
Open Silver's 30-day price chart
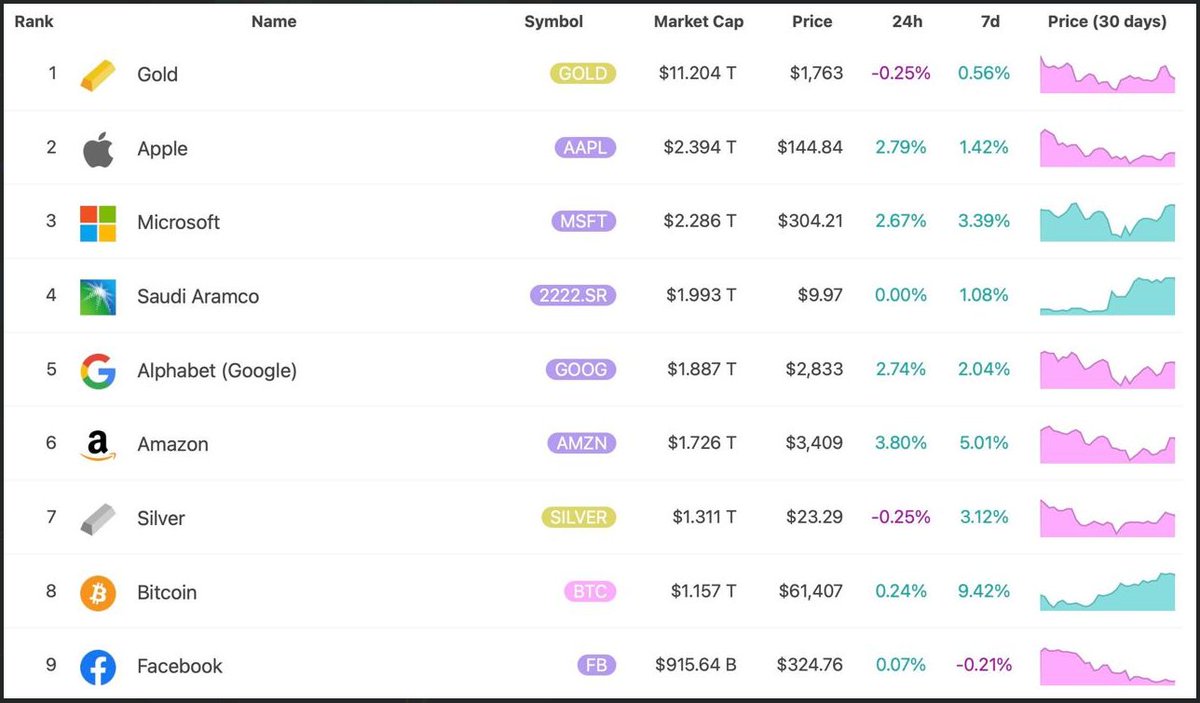pos(1108,518)
